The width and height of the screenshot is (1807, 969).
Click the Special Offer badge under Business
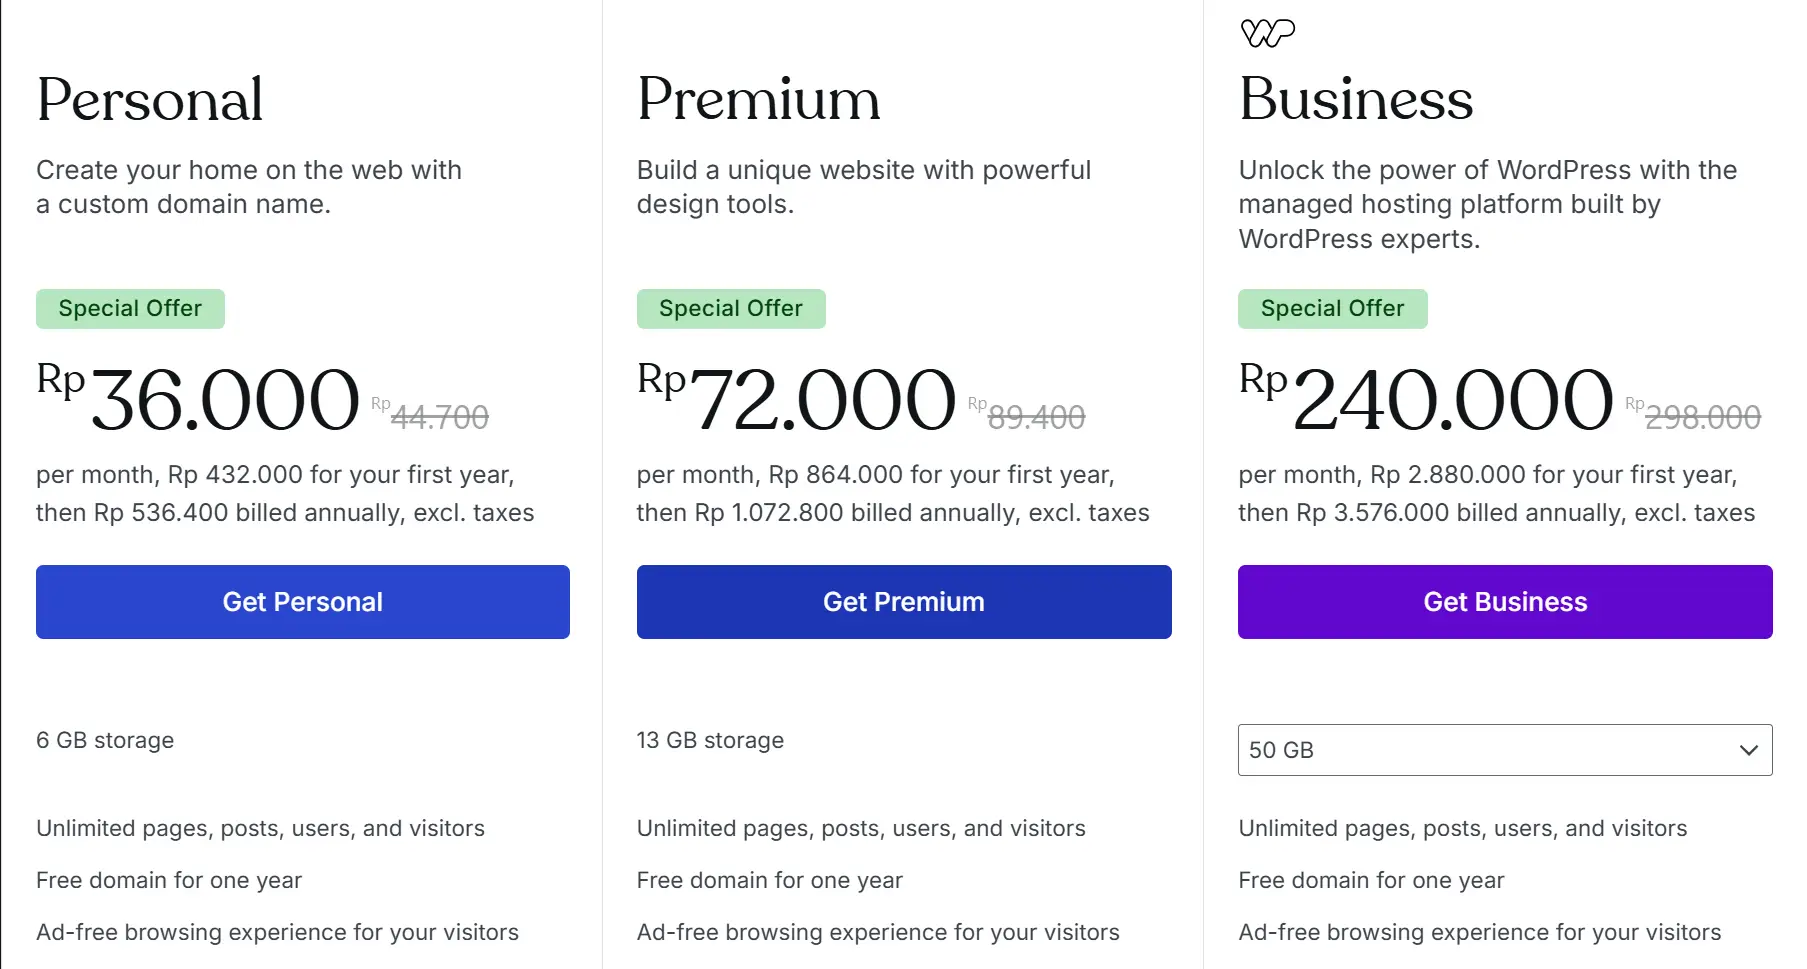(x=1332, y=309)
